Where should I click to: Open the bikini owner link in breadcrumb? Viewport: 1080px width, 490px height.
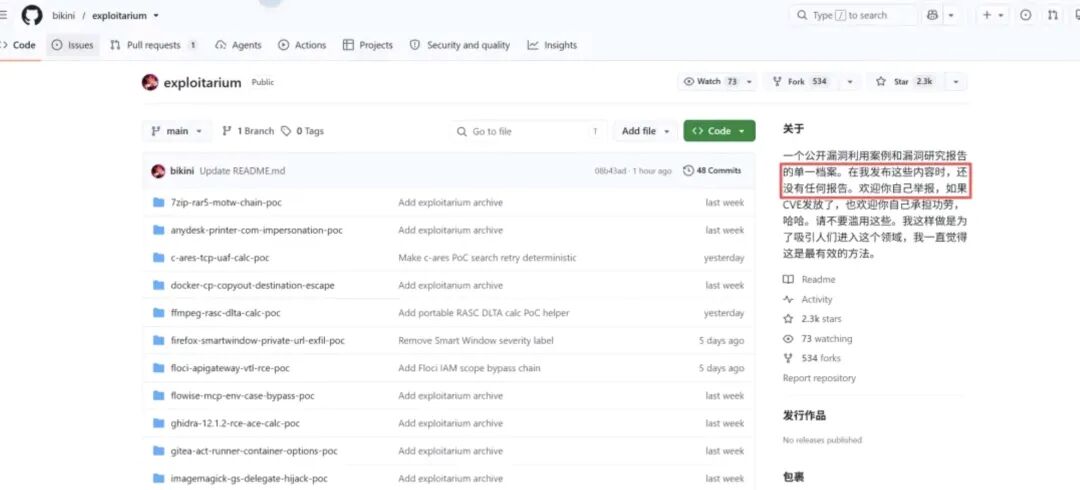[63, 15]
